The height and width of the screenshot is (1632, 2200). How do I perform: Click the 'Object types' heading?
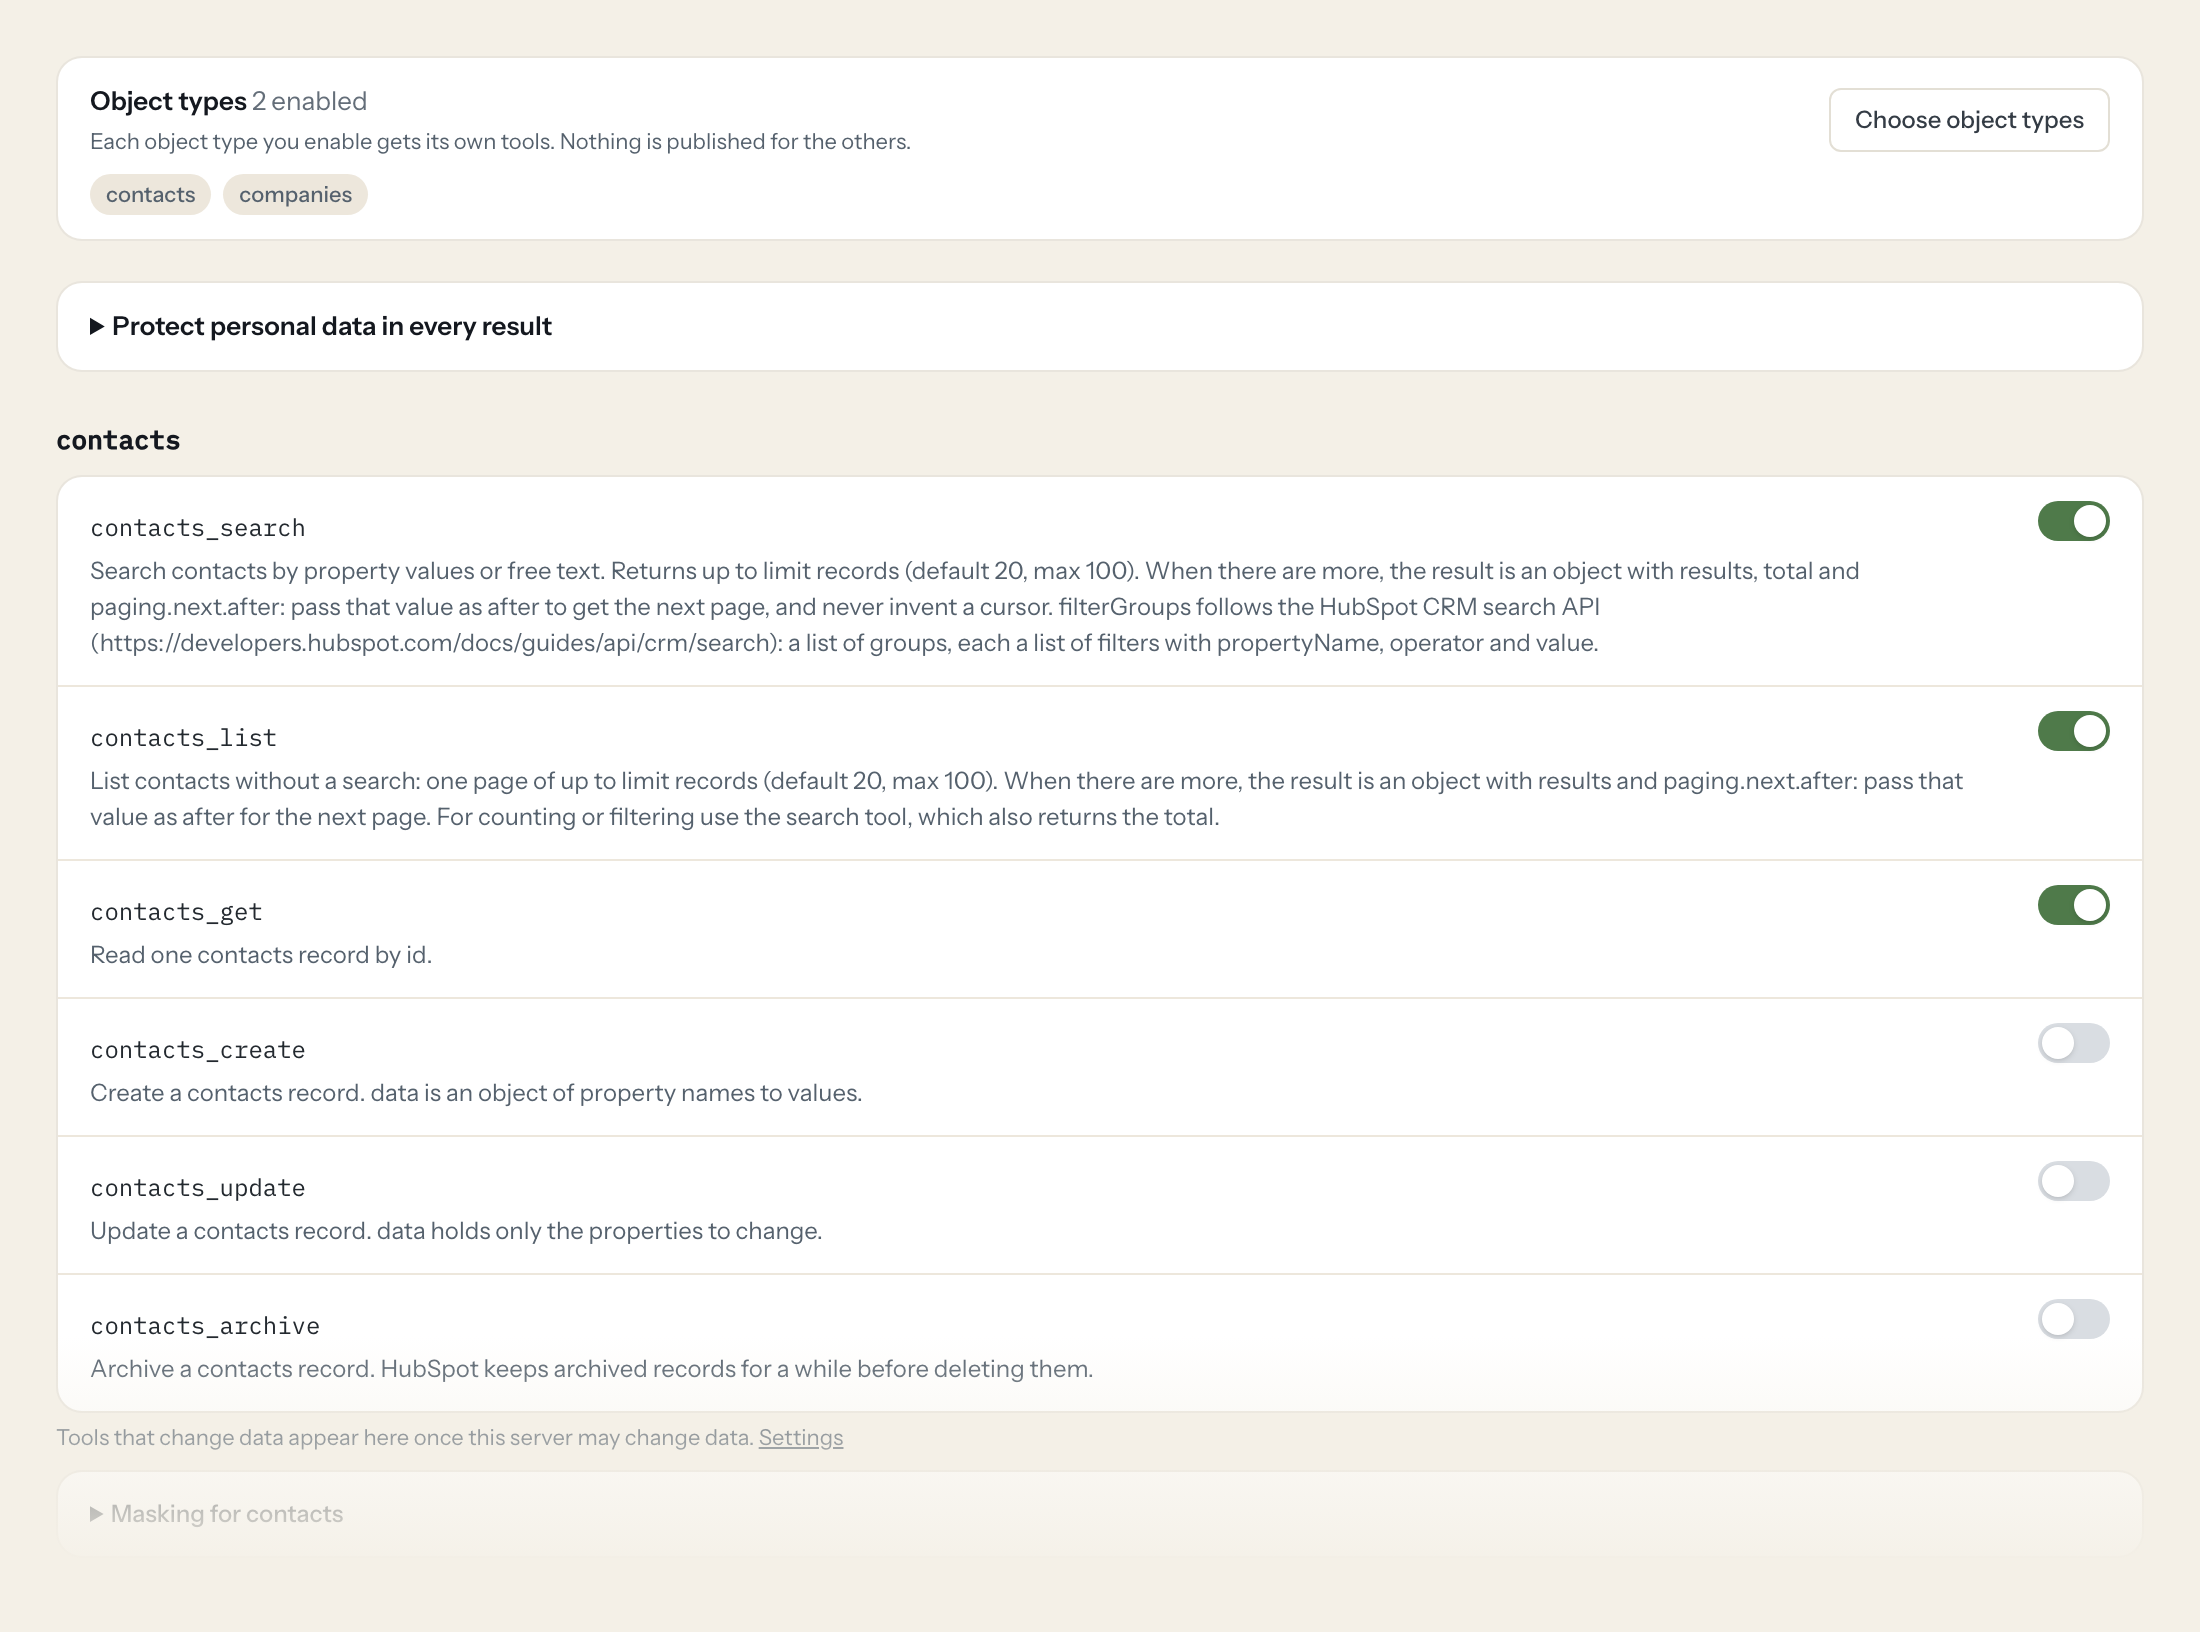(168, 101)
